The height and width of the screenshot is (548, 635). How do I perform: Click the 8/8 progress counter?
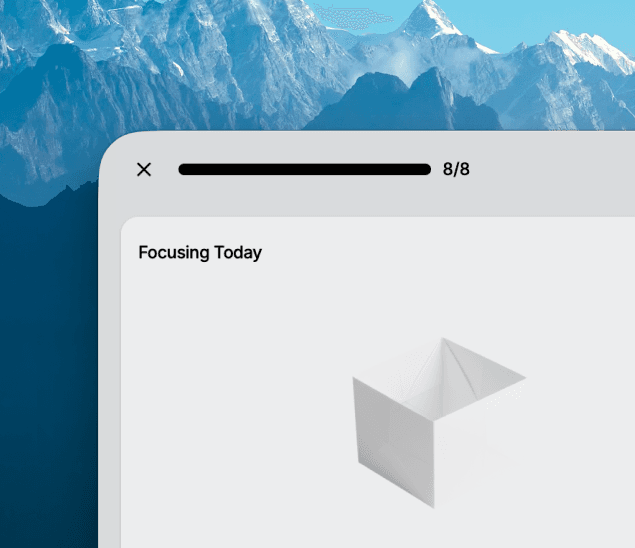pyautogui.click(x=456, y=169)
